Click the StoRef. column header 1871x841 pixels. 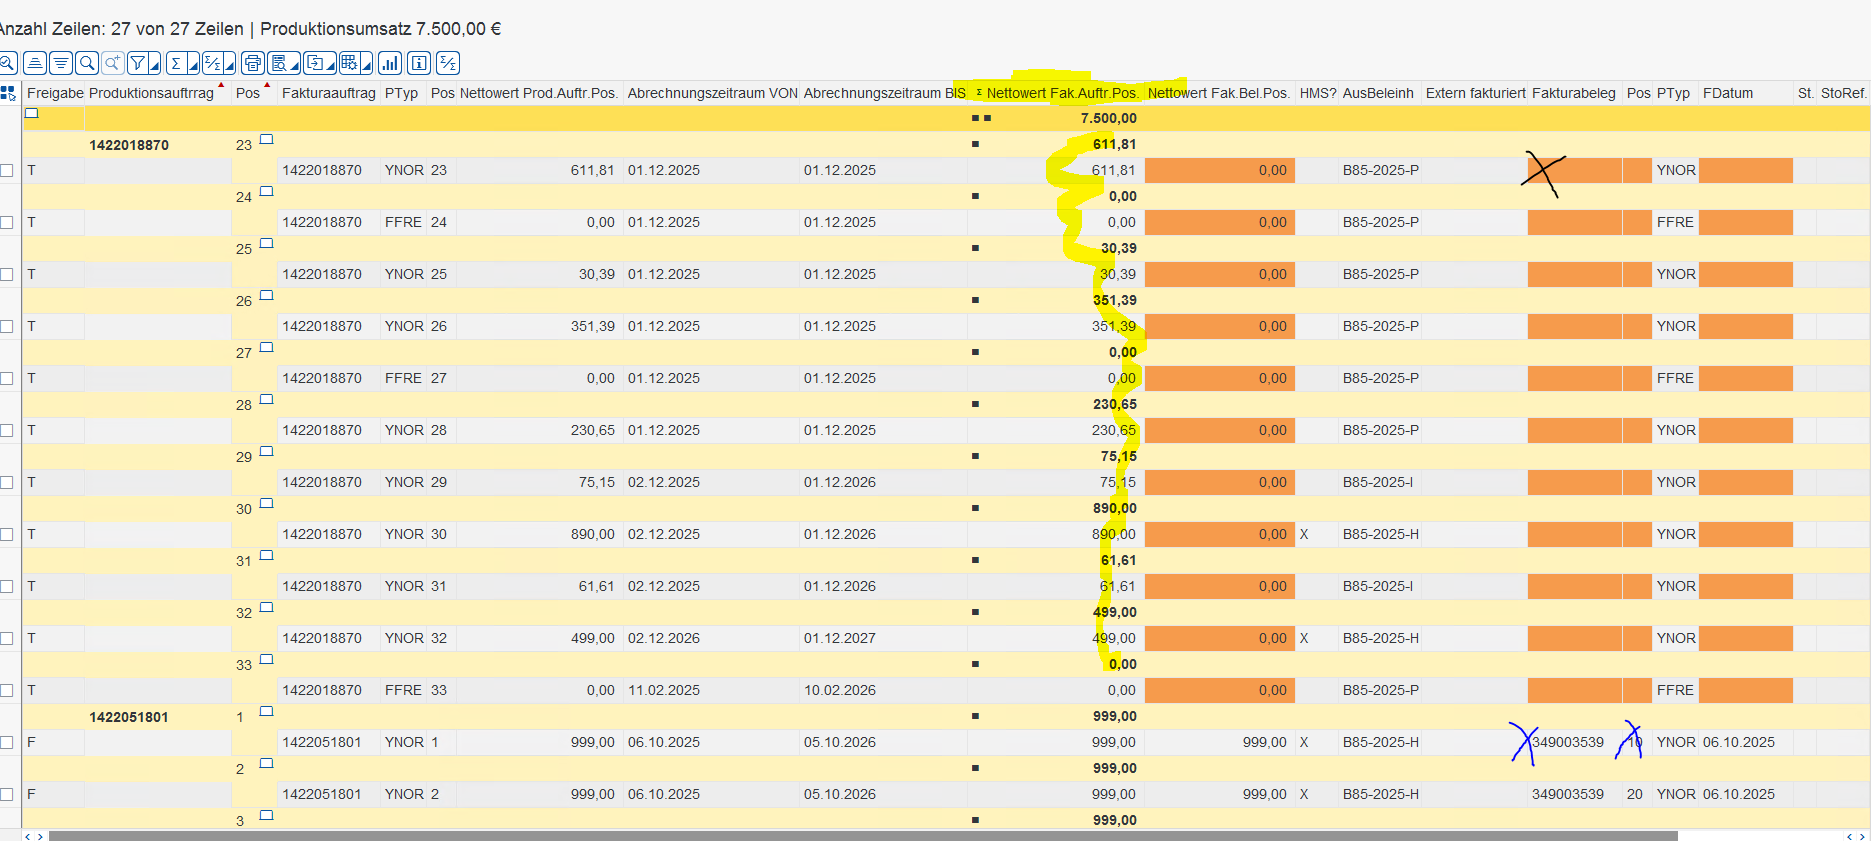click(x=1843, y=93)
